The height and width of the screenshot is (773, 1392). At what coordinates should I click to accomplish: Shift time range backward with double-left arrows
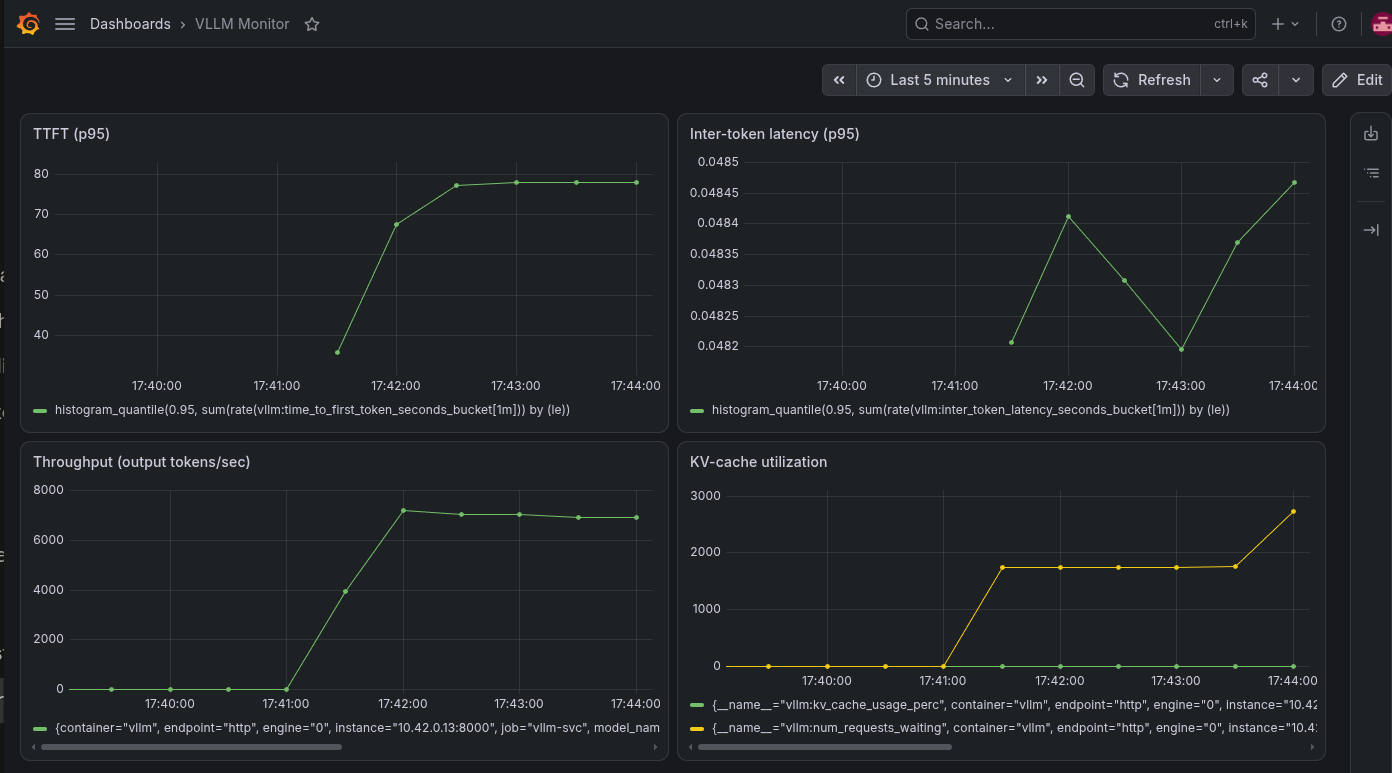point(839,80)
